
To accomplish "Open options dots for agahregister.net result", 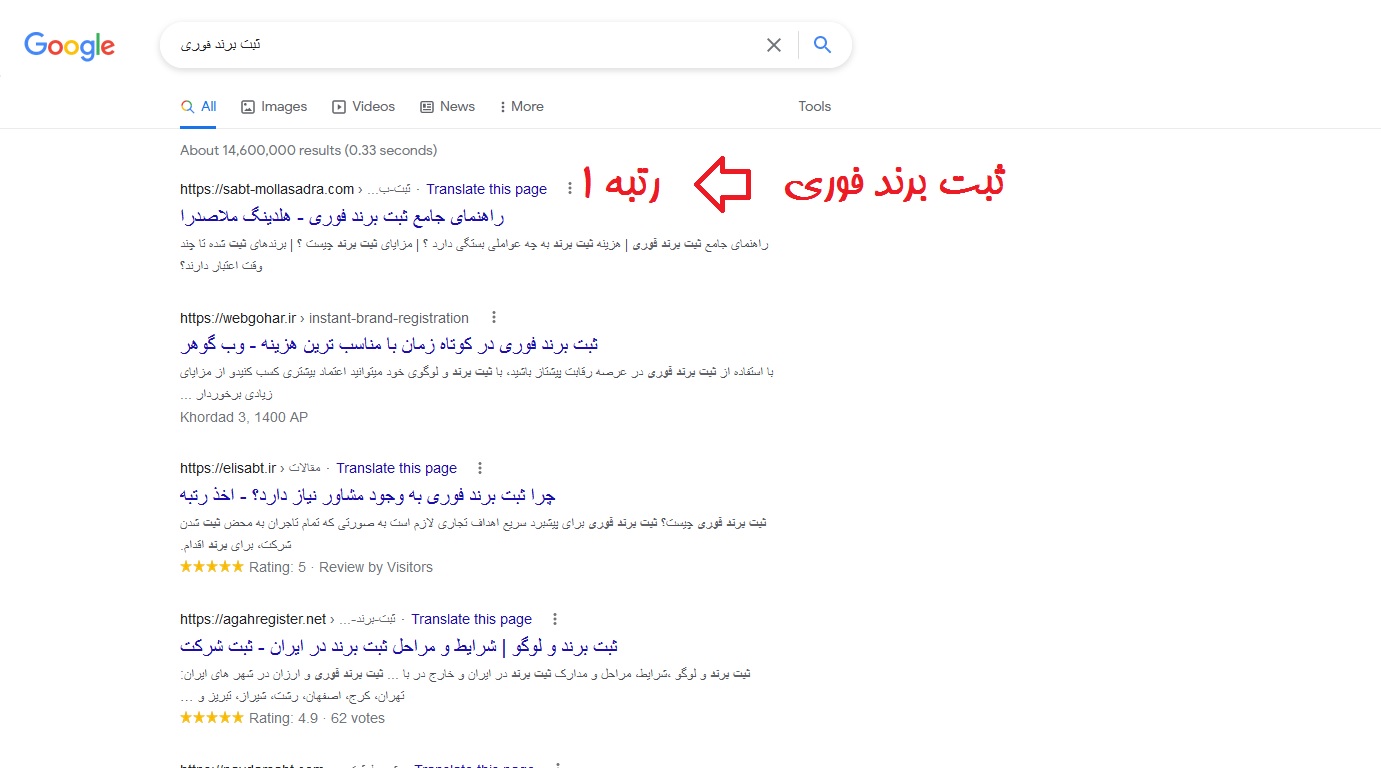I will [555, 619].
